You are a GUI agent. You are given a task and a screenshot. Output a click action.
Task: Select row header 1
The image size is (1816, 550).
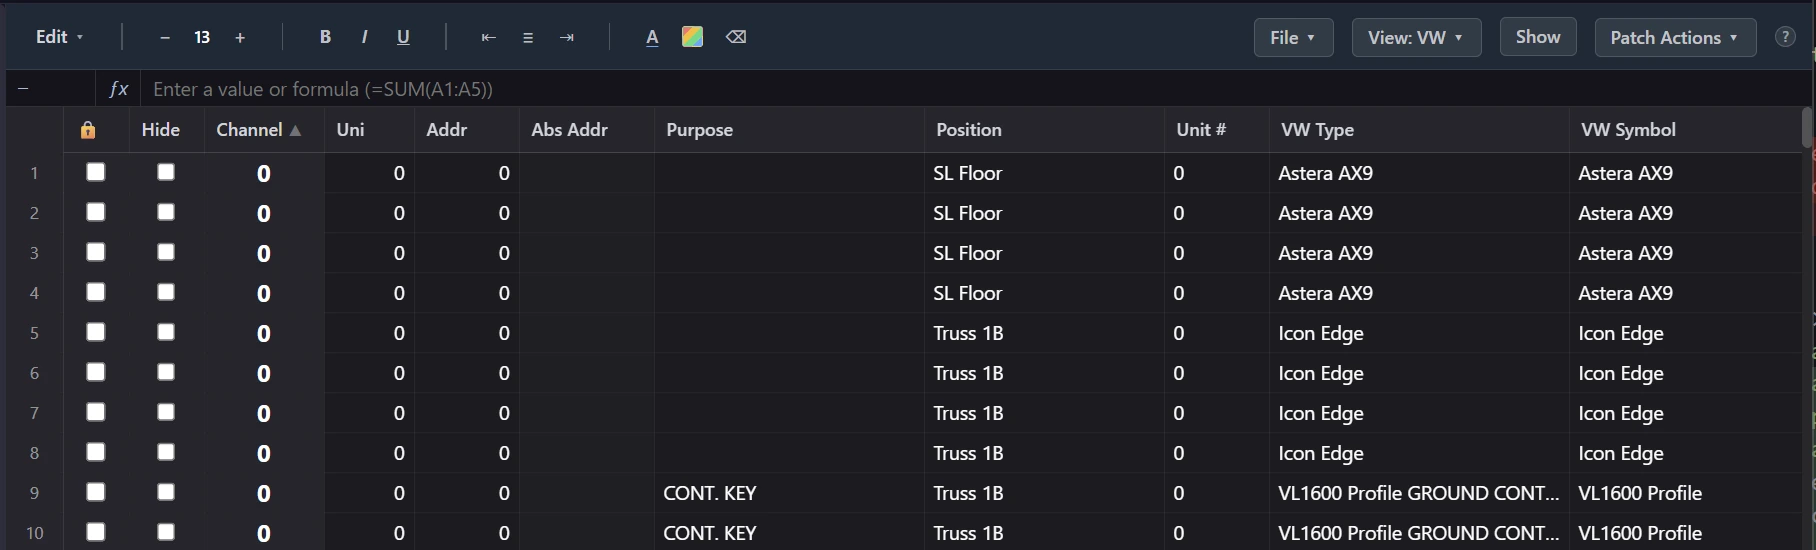(34, 173)
